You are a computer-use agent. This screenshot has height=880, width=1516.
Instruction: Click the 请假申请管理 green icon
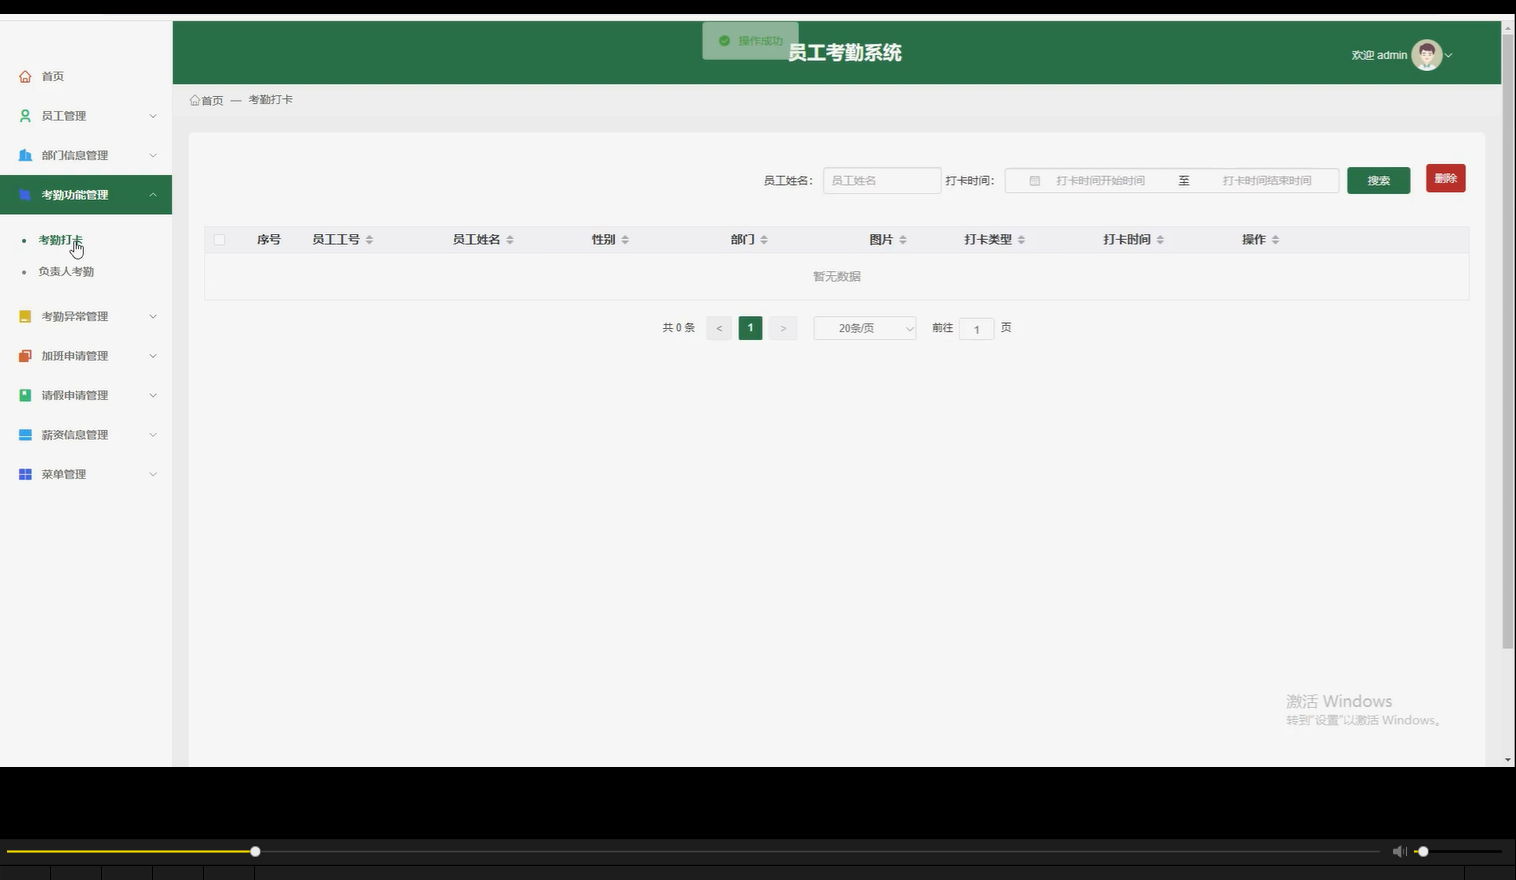click(25, 395)
